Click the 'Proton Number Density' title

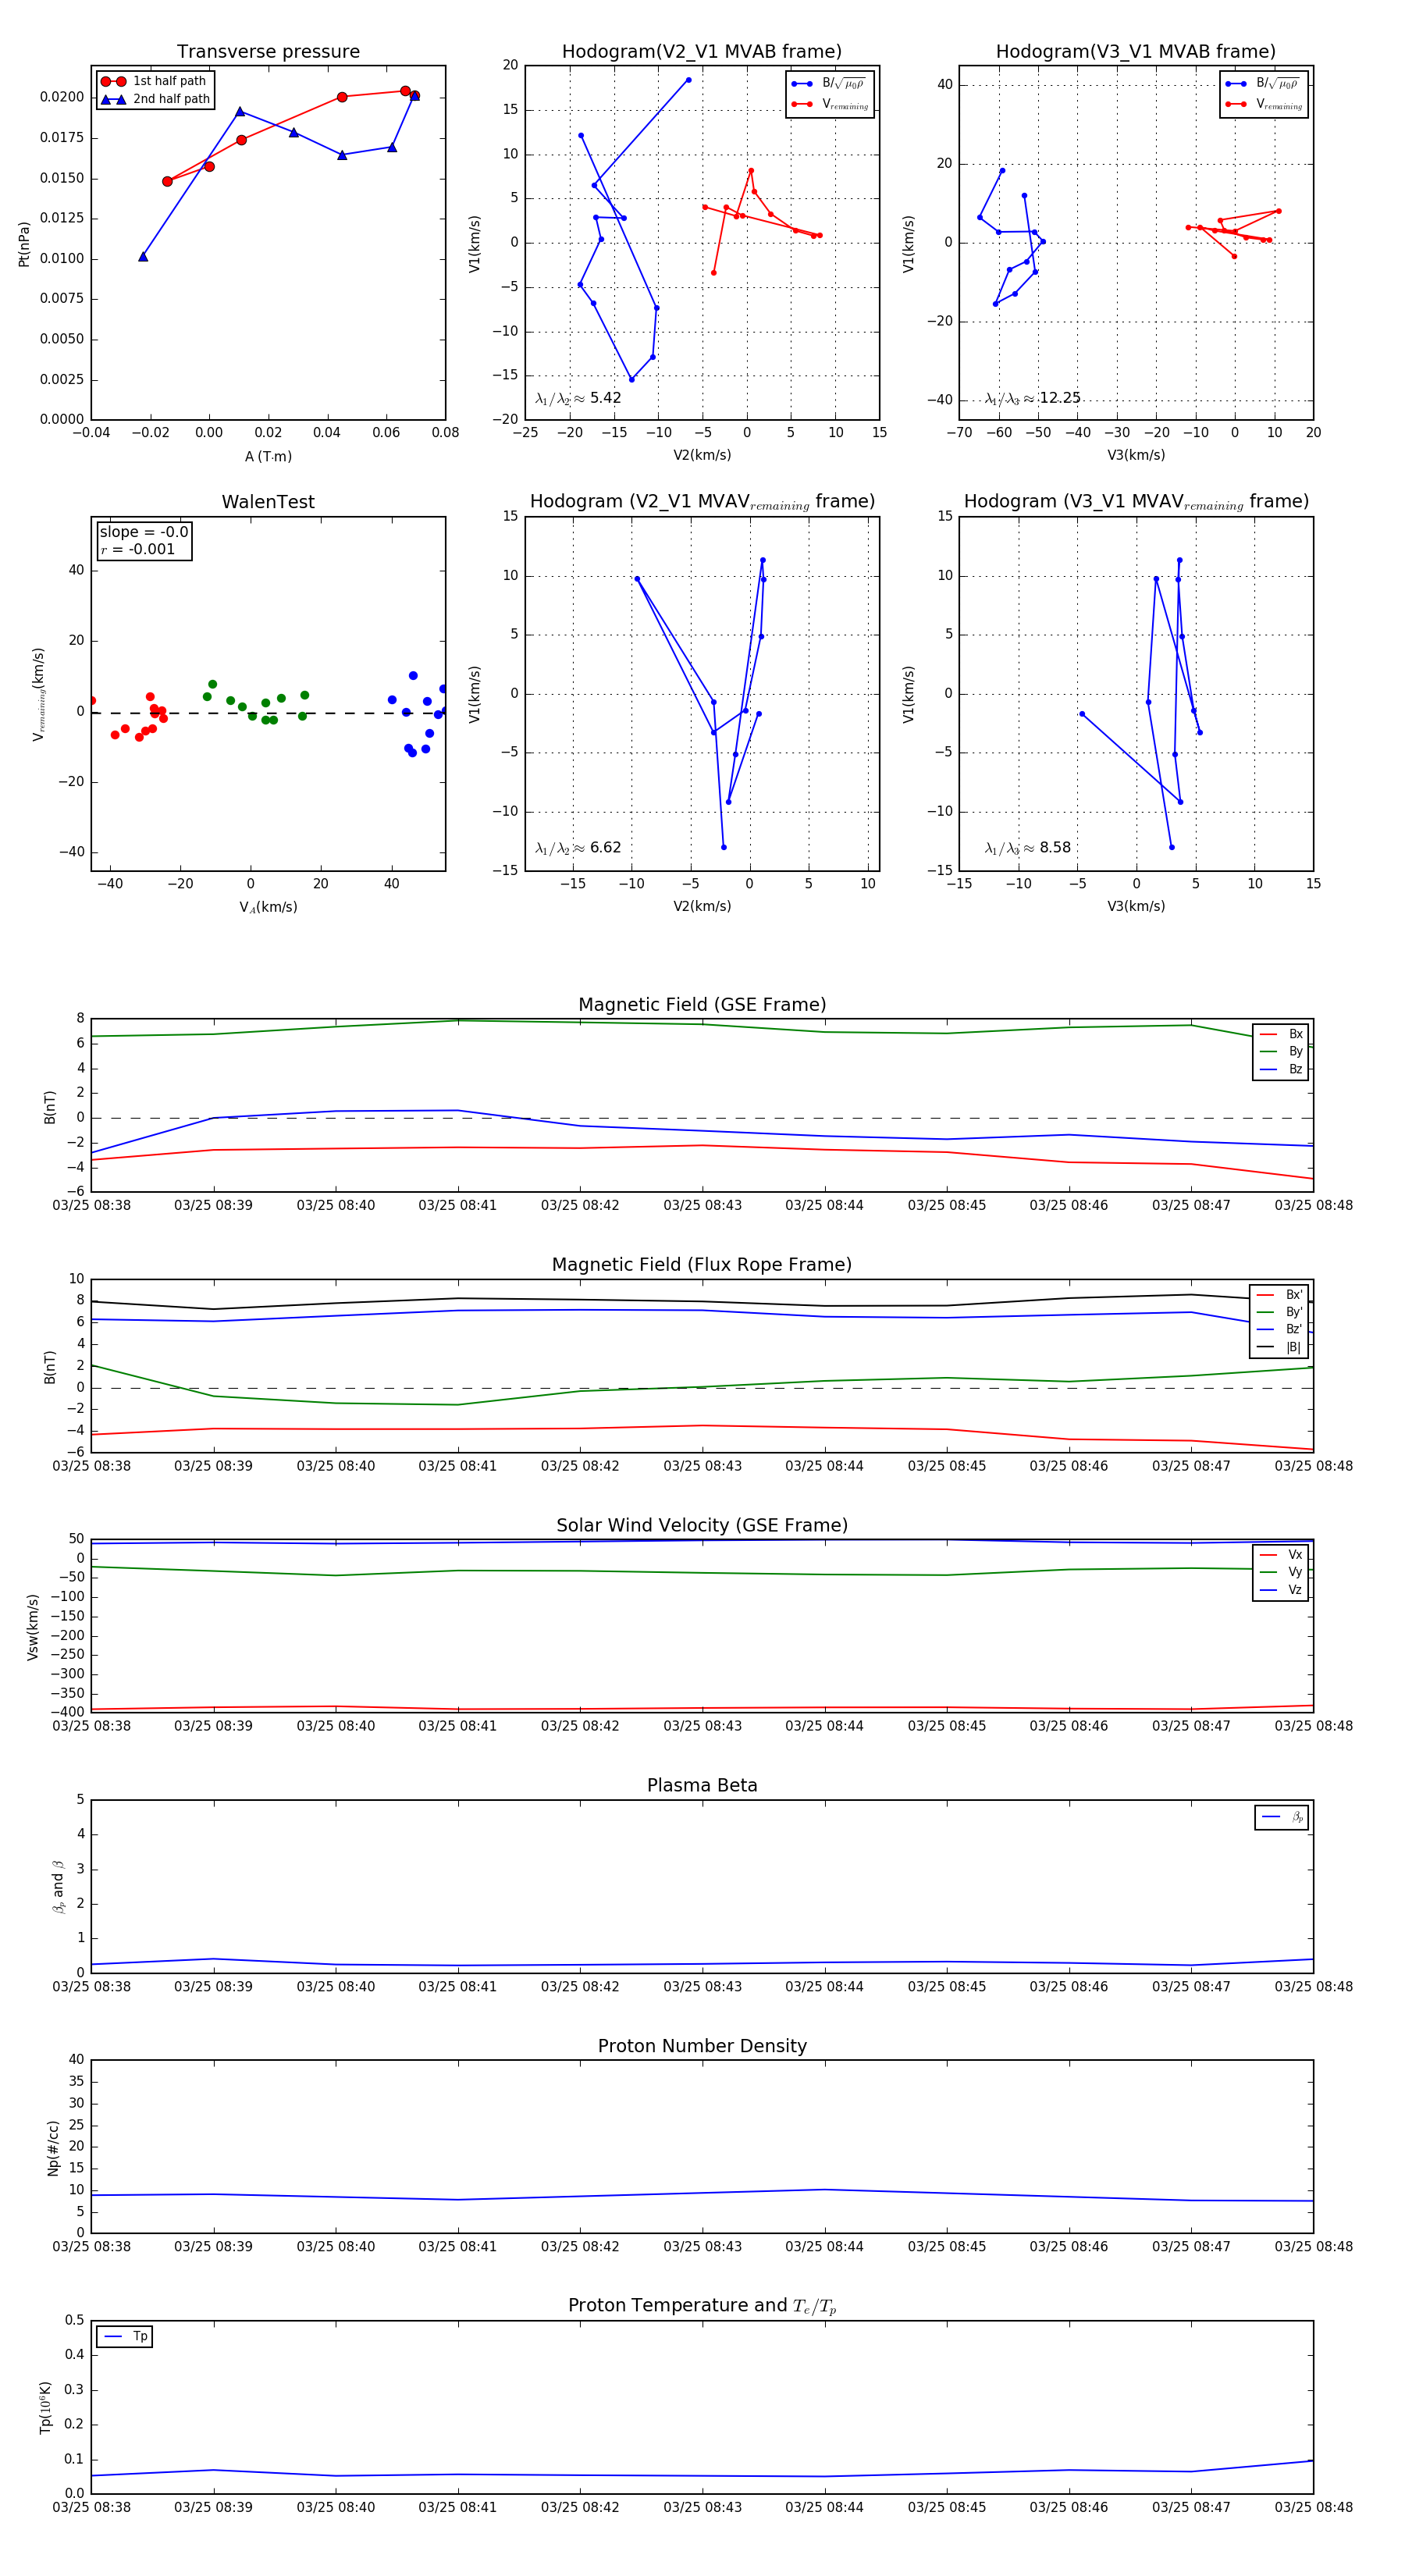(x=702, y=2046)
